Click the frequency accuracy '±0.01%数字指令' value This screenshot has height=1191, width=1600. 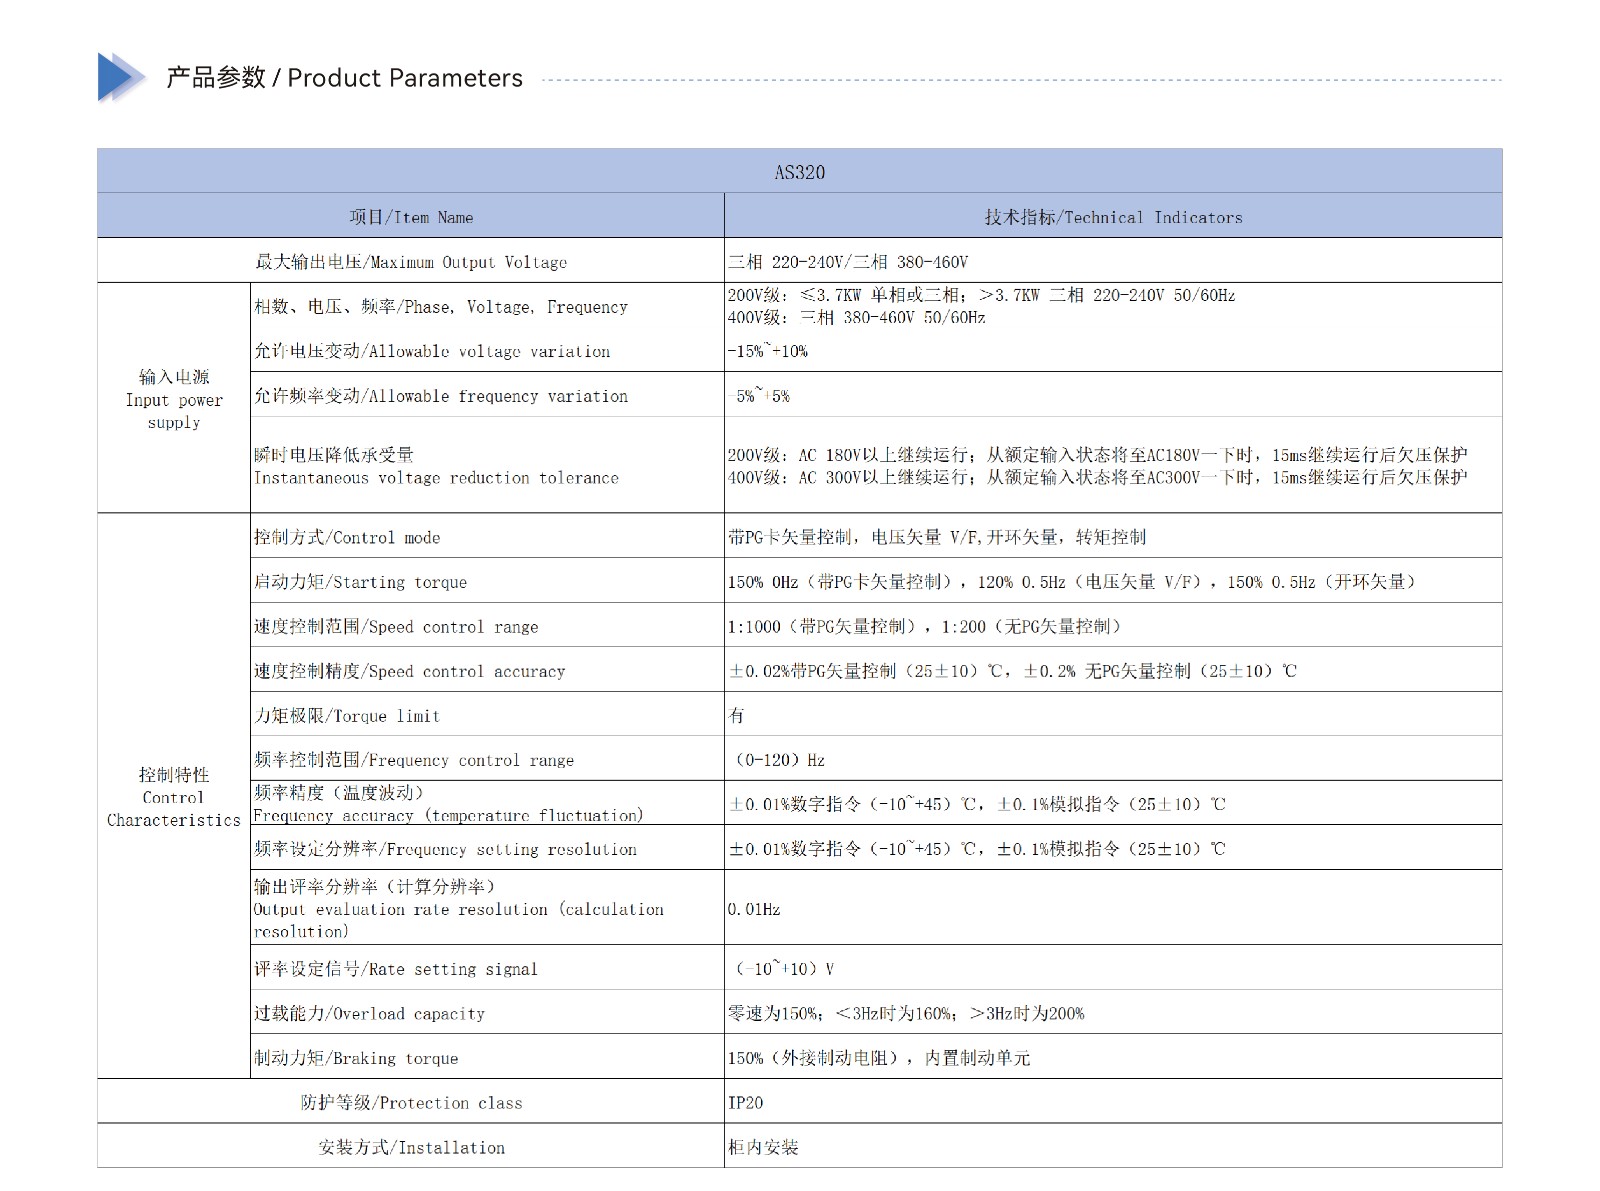click(977, 804)
